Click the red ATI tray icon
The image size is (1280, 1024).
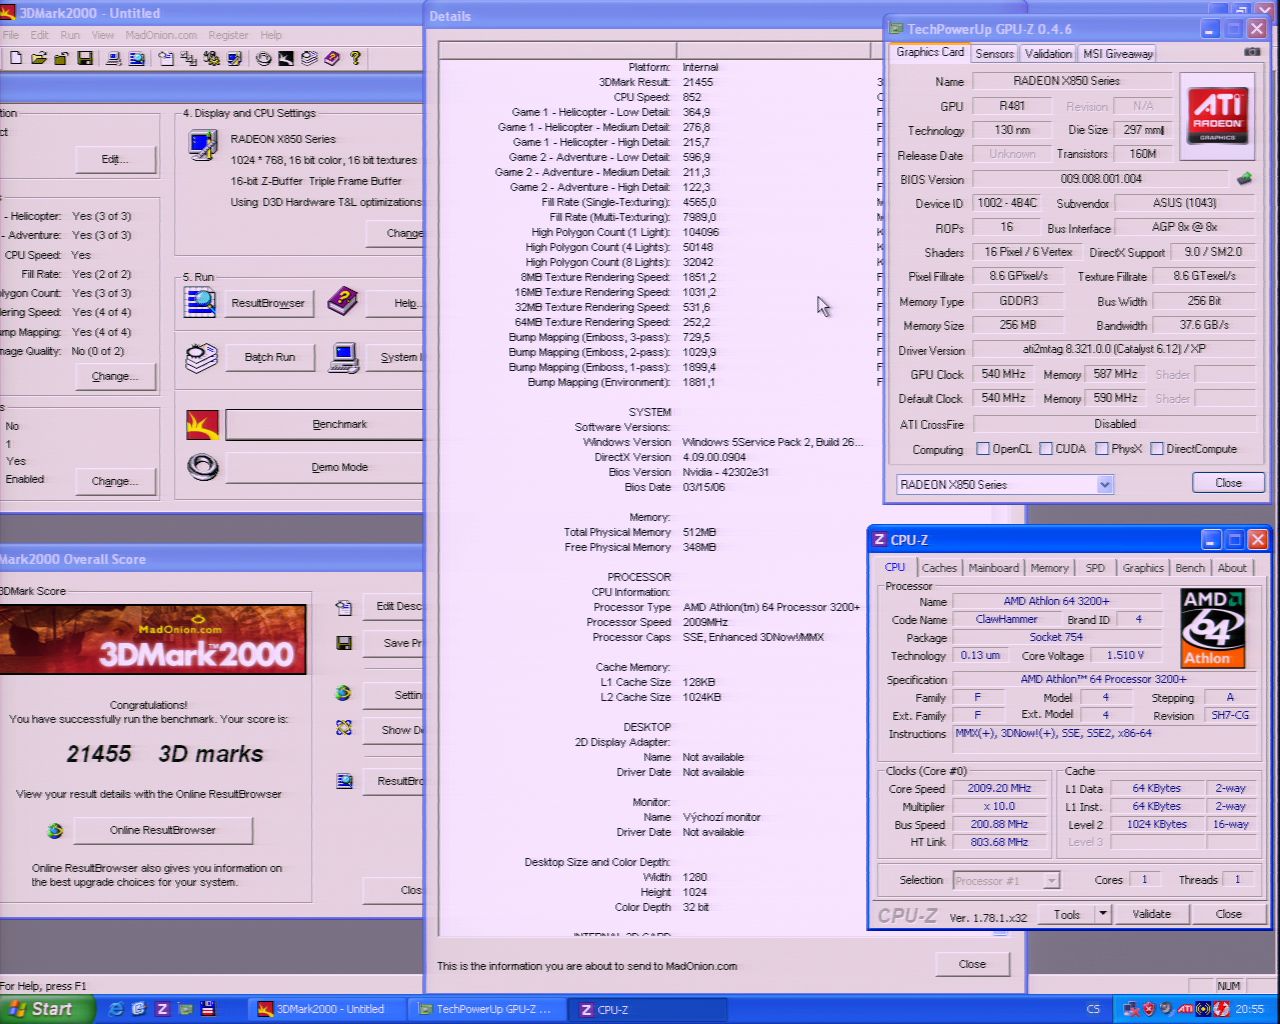pyautogui.click(x=1185, y=1009)
